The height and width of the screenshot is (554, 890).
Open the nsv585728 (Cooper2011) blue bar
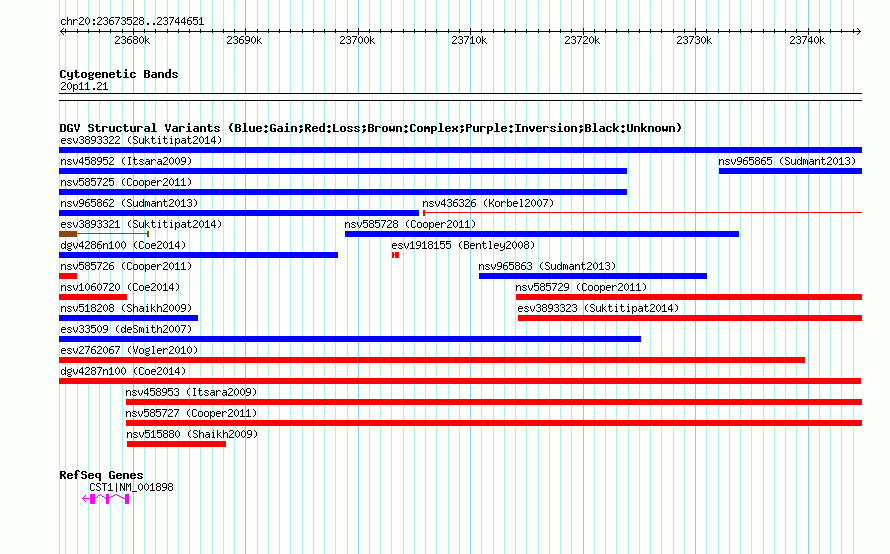[x=541, y=234]
